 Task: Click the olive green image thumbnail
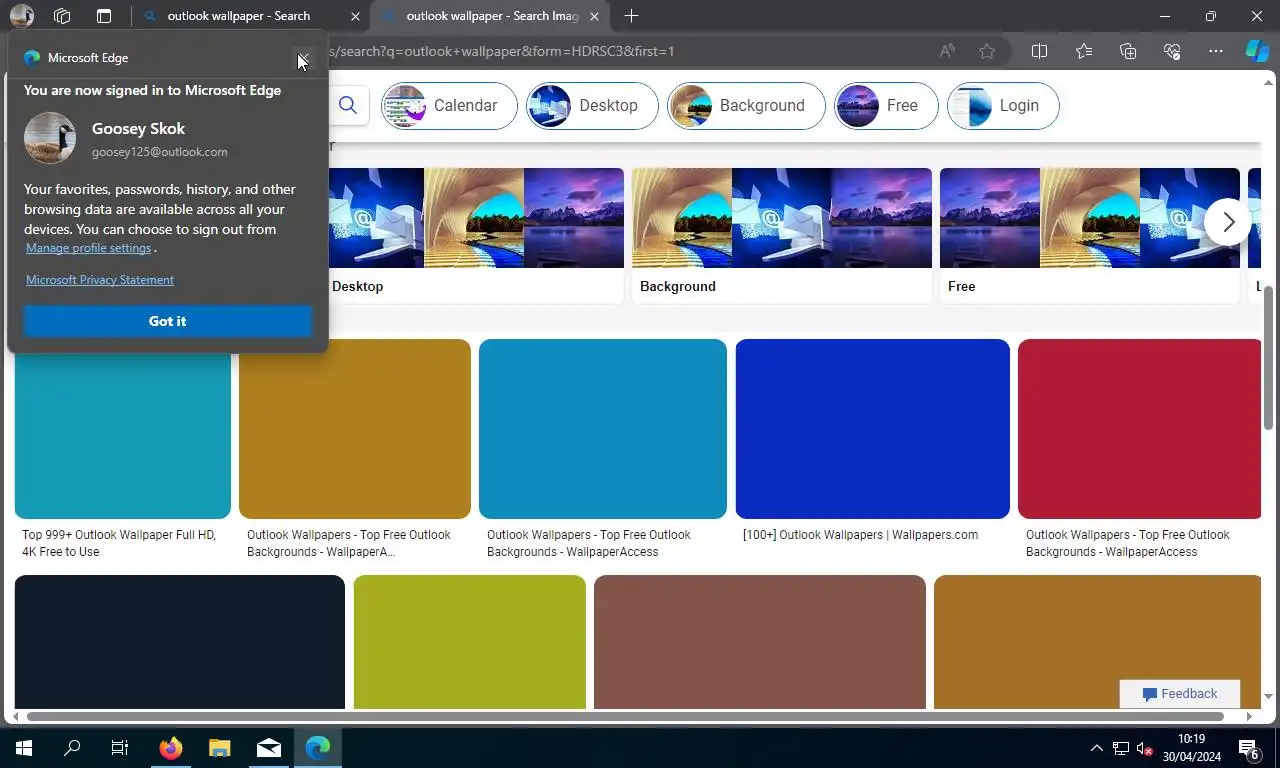470,641
